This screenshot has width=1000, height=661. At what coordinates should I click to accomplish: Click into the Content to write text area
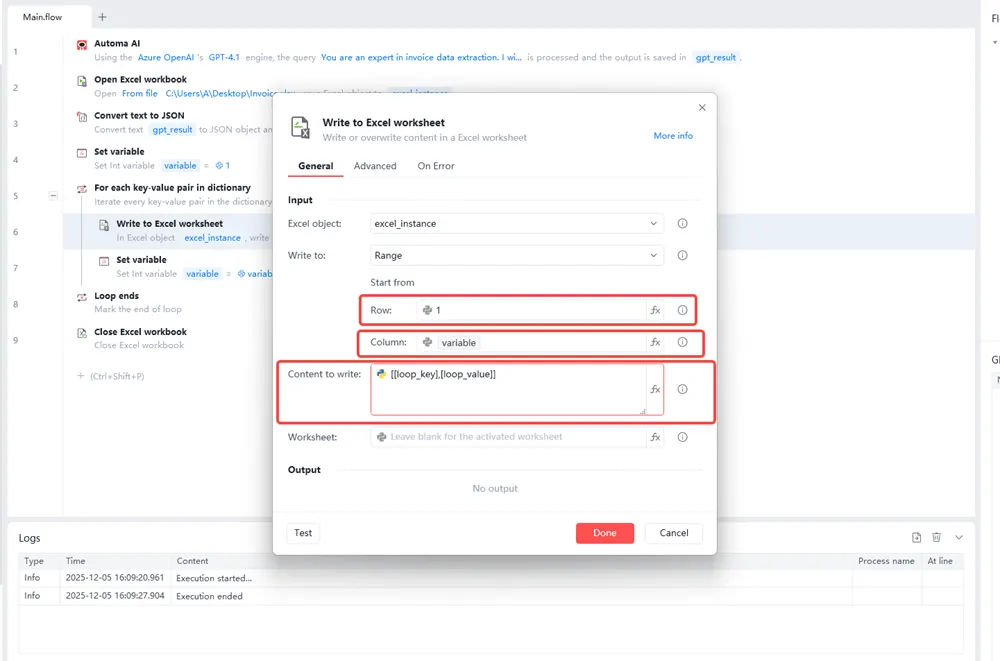pos(508,389)
